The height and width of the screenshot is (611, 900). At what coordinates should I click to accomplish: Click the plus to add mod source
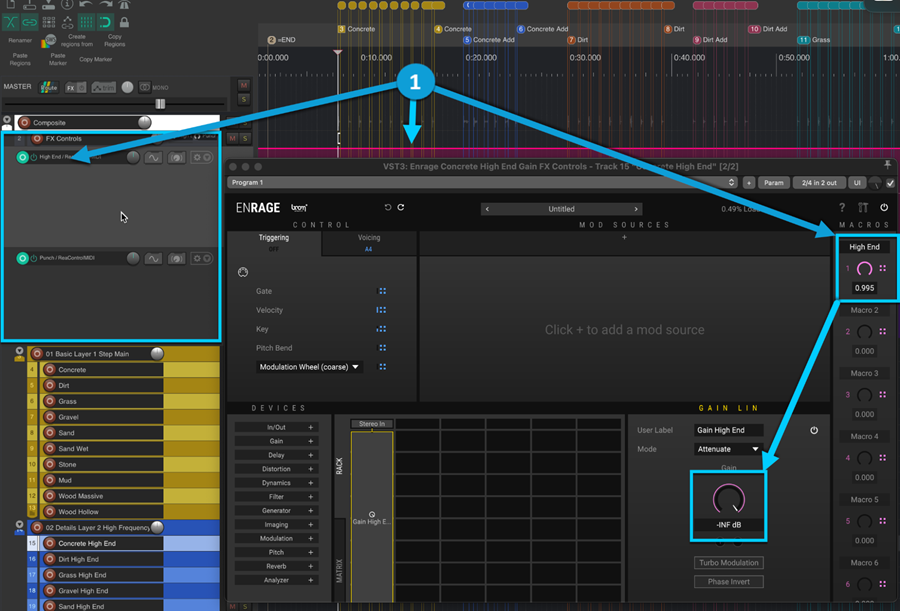coord(624,237)
